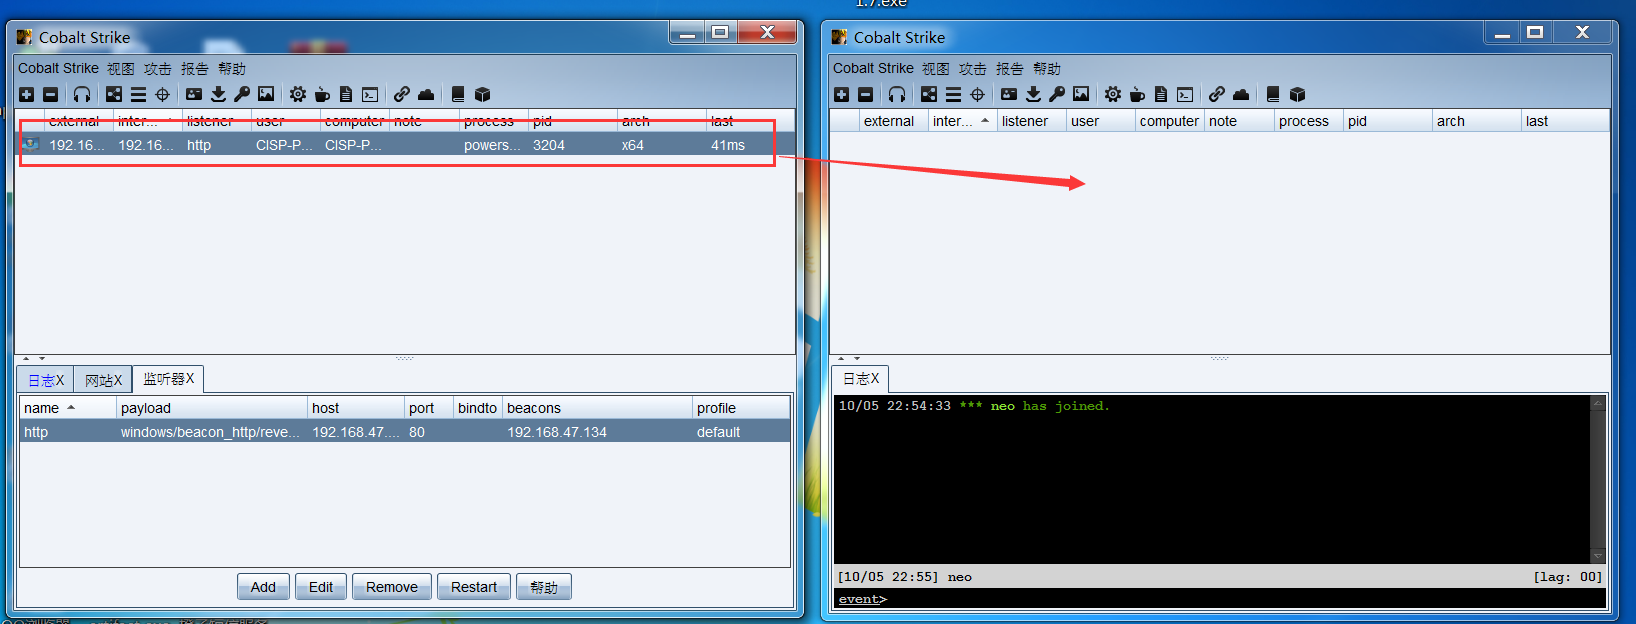Click Connect plus icon in the event-log window
This screenshot has width=1636, height=624.
coord(842,94)
